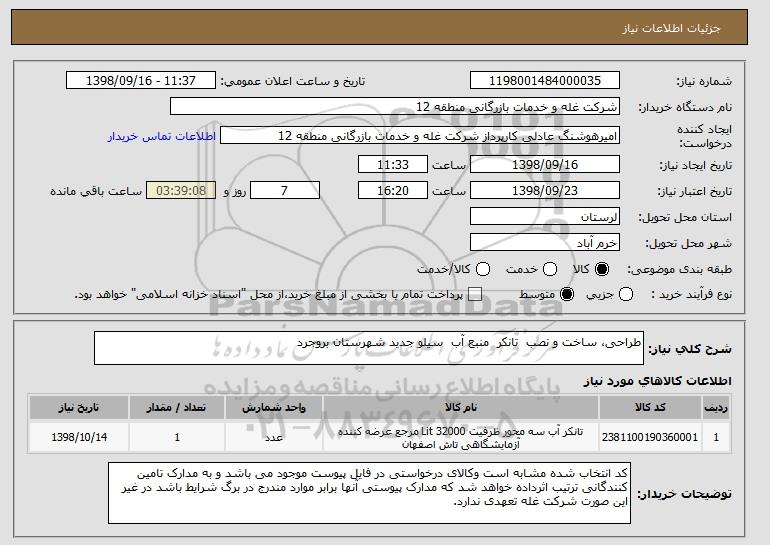Viewport: 770px width, 545px height.
Task: Open the اطلاعات تماس خریدار link
Action: (x=162, y=136)
